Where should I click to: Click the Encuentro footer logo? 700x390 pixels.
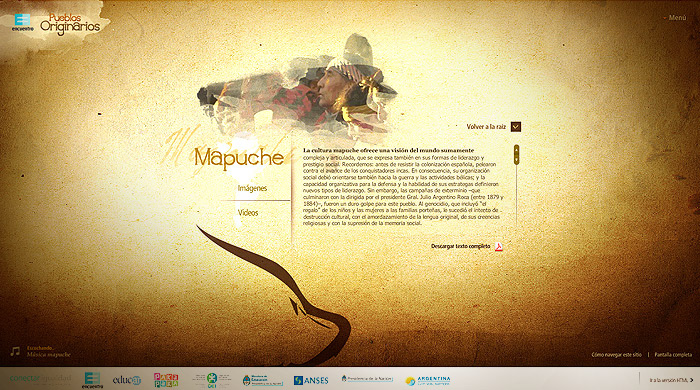point(92,380)
